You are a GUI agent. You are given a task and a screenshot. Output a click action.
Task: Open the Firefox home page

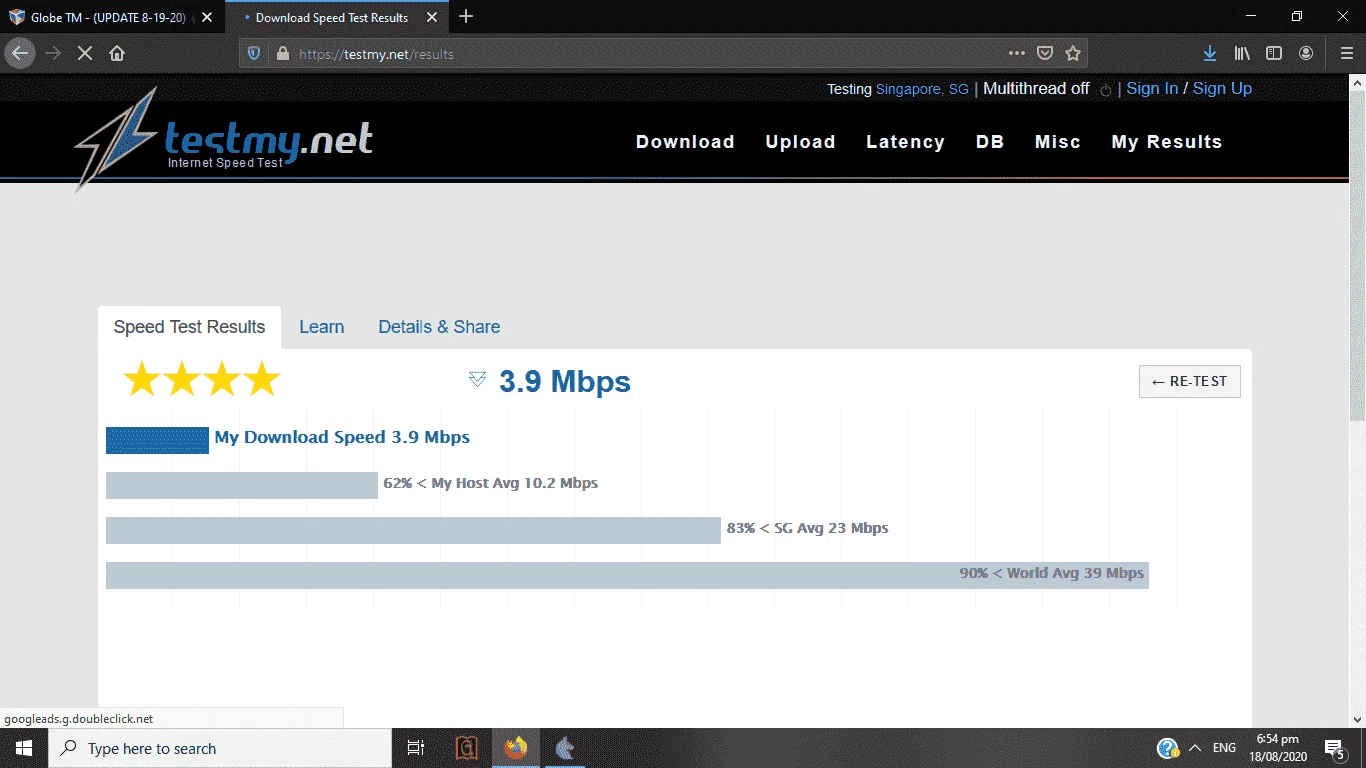(117, 53)
